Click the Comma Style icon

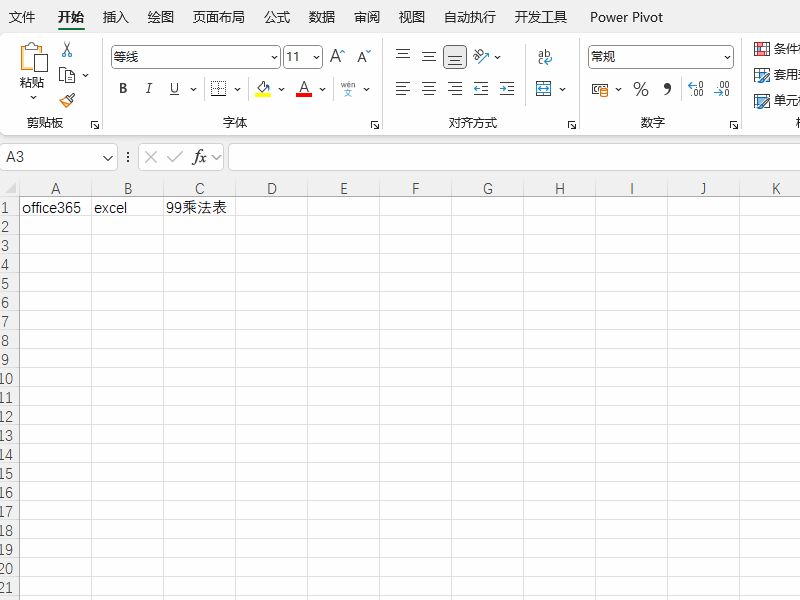(x=667, y=89)
